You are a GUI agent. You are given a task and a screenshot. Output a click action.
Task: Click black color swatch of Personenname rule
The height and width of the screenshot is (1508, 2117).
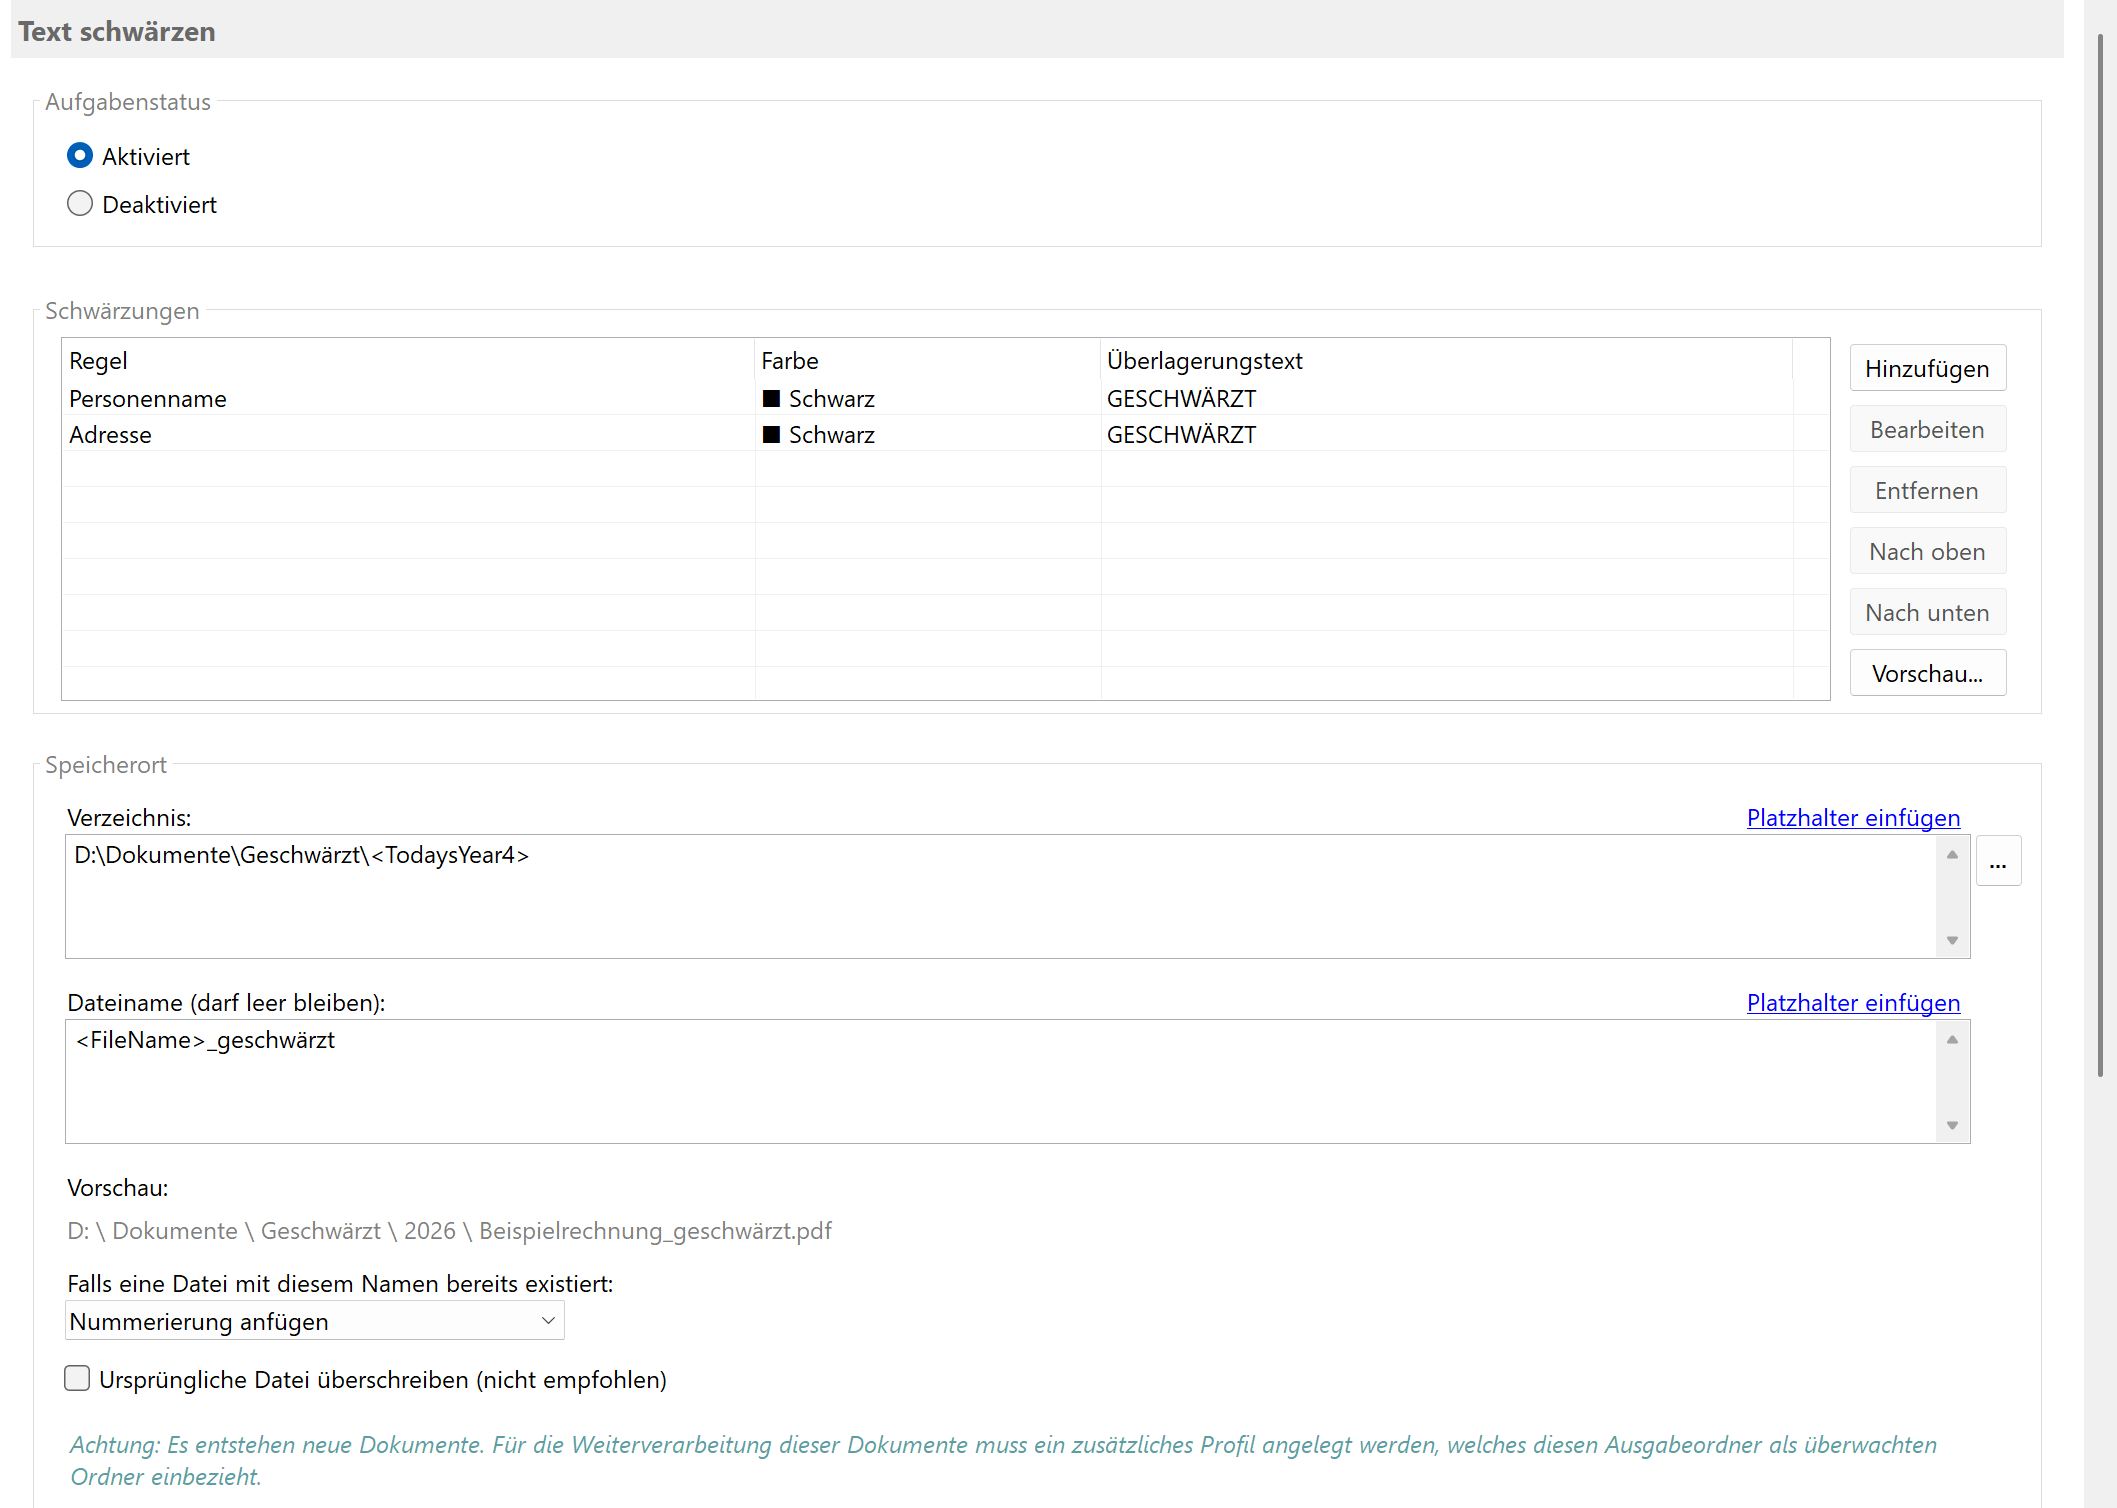[x=771, y=399]
